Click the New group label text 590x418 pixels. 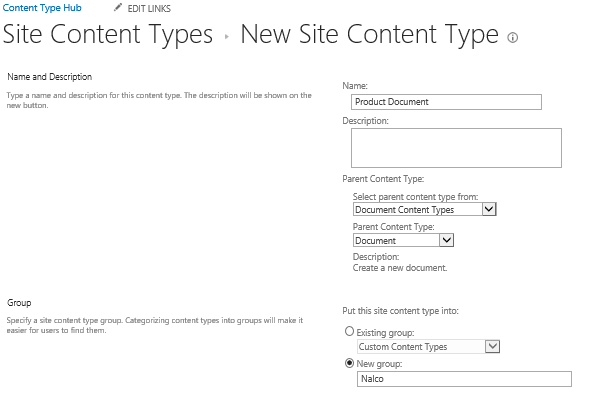[x=379, y=364]
